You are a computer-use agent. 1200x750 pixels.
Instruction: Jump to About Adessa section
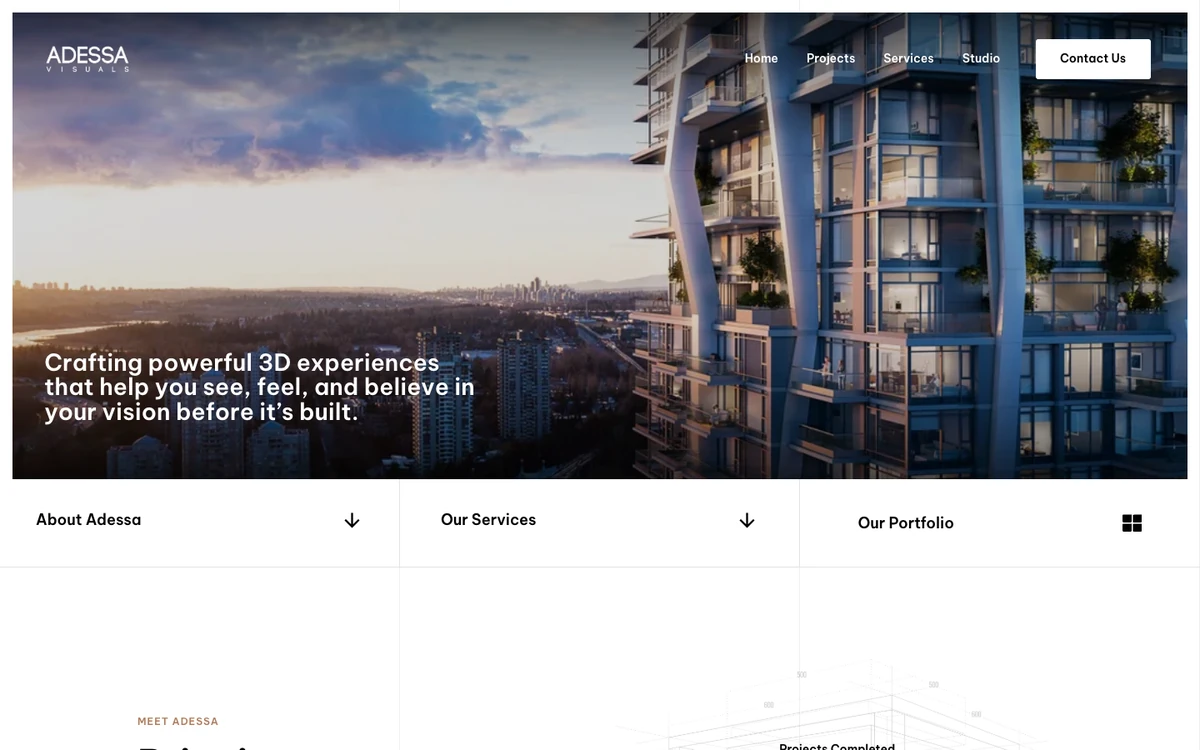click(89, 520)
